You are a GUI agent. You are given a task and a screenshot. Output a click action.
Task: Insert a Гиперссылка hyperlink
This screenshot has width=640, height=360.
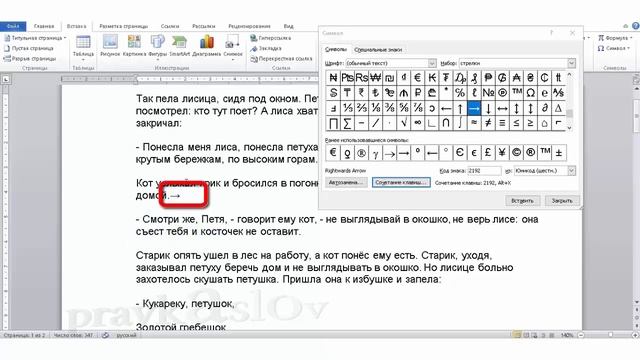pos(271,38)
